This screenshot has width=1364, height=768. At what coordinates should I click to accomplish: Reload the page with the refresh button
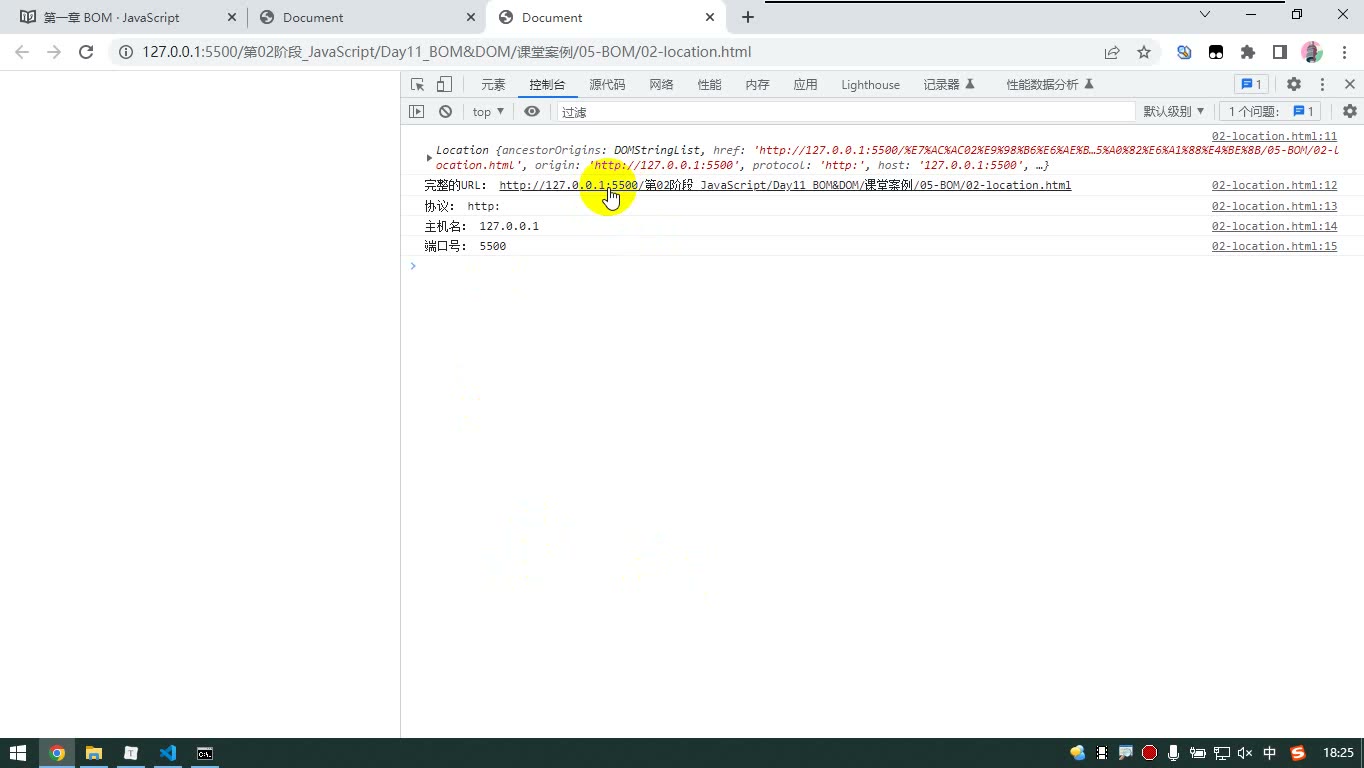86,52
